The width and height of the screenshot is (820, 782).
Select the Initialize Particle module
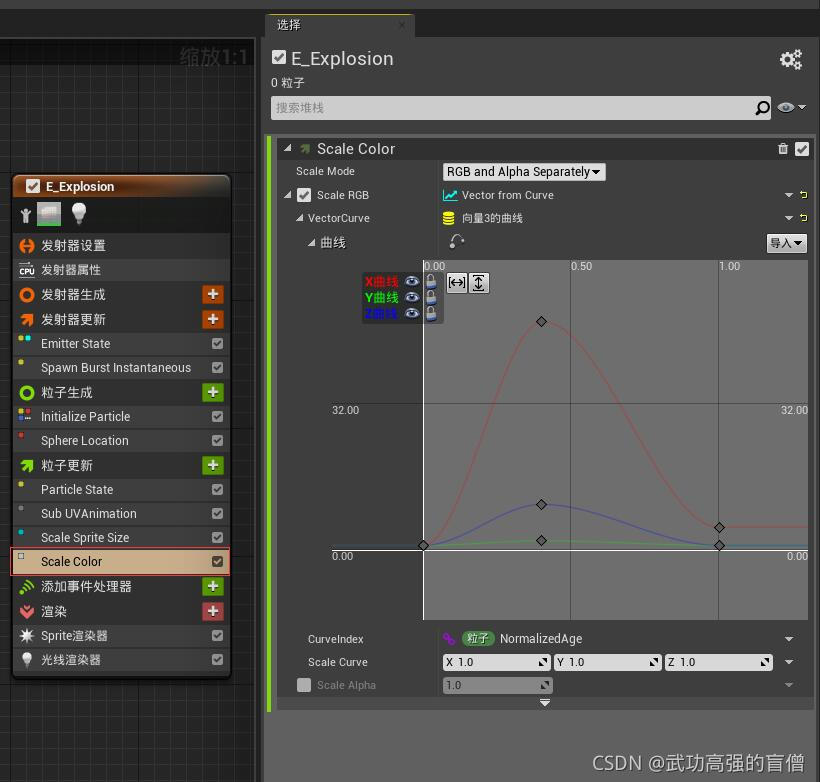coord(121,416)
